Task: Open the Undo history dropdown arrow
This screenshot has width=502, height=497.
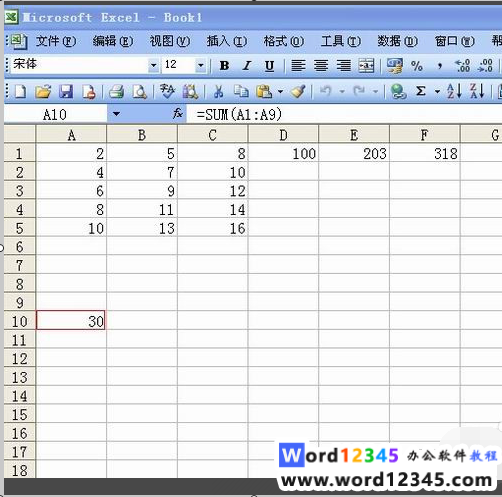Action: 342,91
